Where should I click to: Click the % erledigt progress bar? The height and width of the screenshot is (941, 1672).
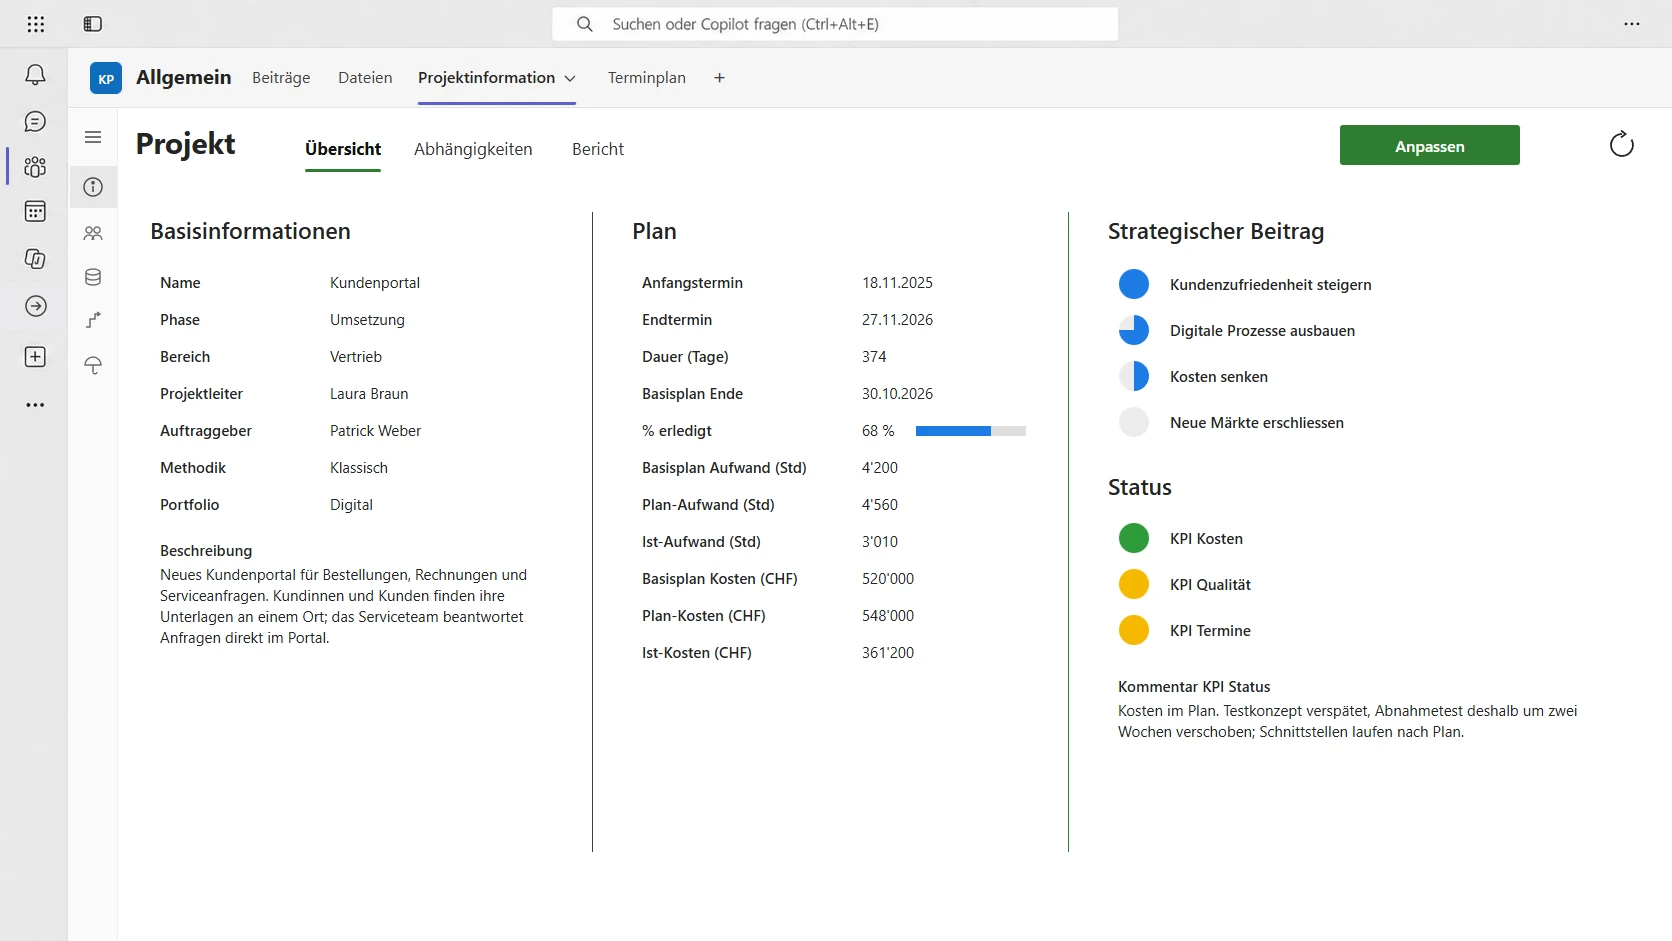coord(971,431)
